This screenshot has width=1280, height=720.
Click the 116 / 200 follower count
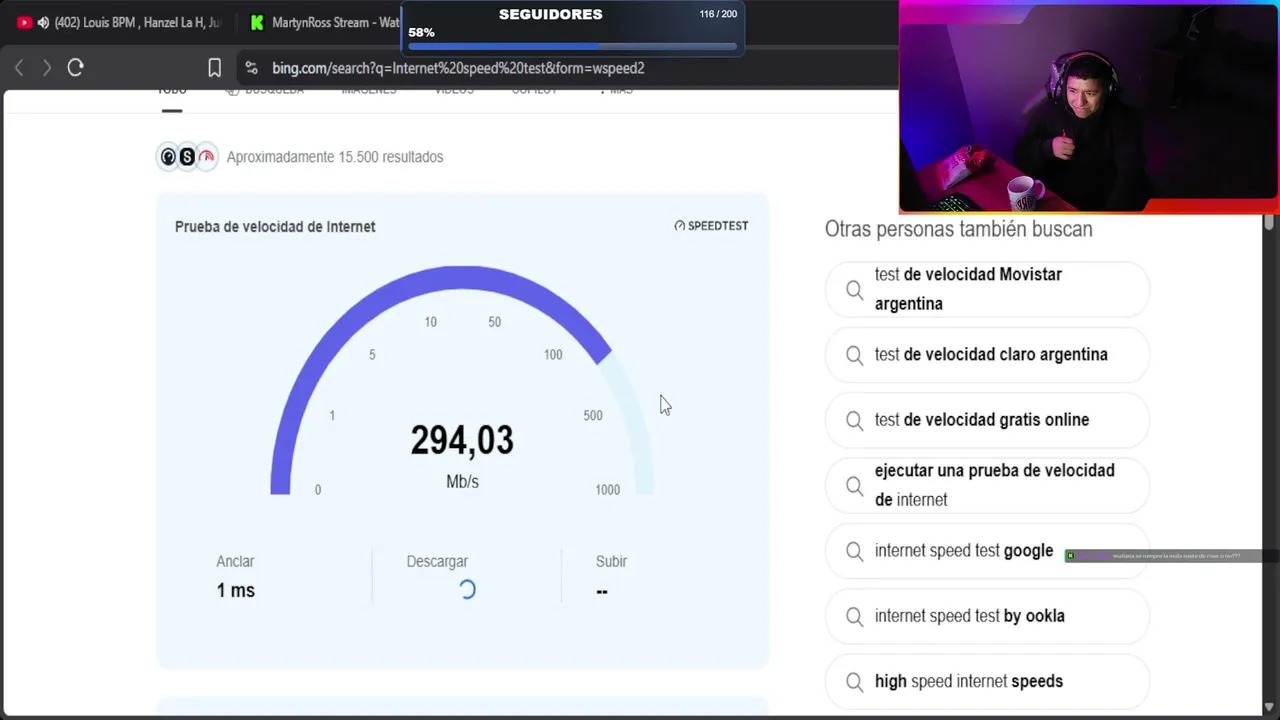(718, 14)
